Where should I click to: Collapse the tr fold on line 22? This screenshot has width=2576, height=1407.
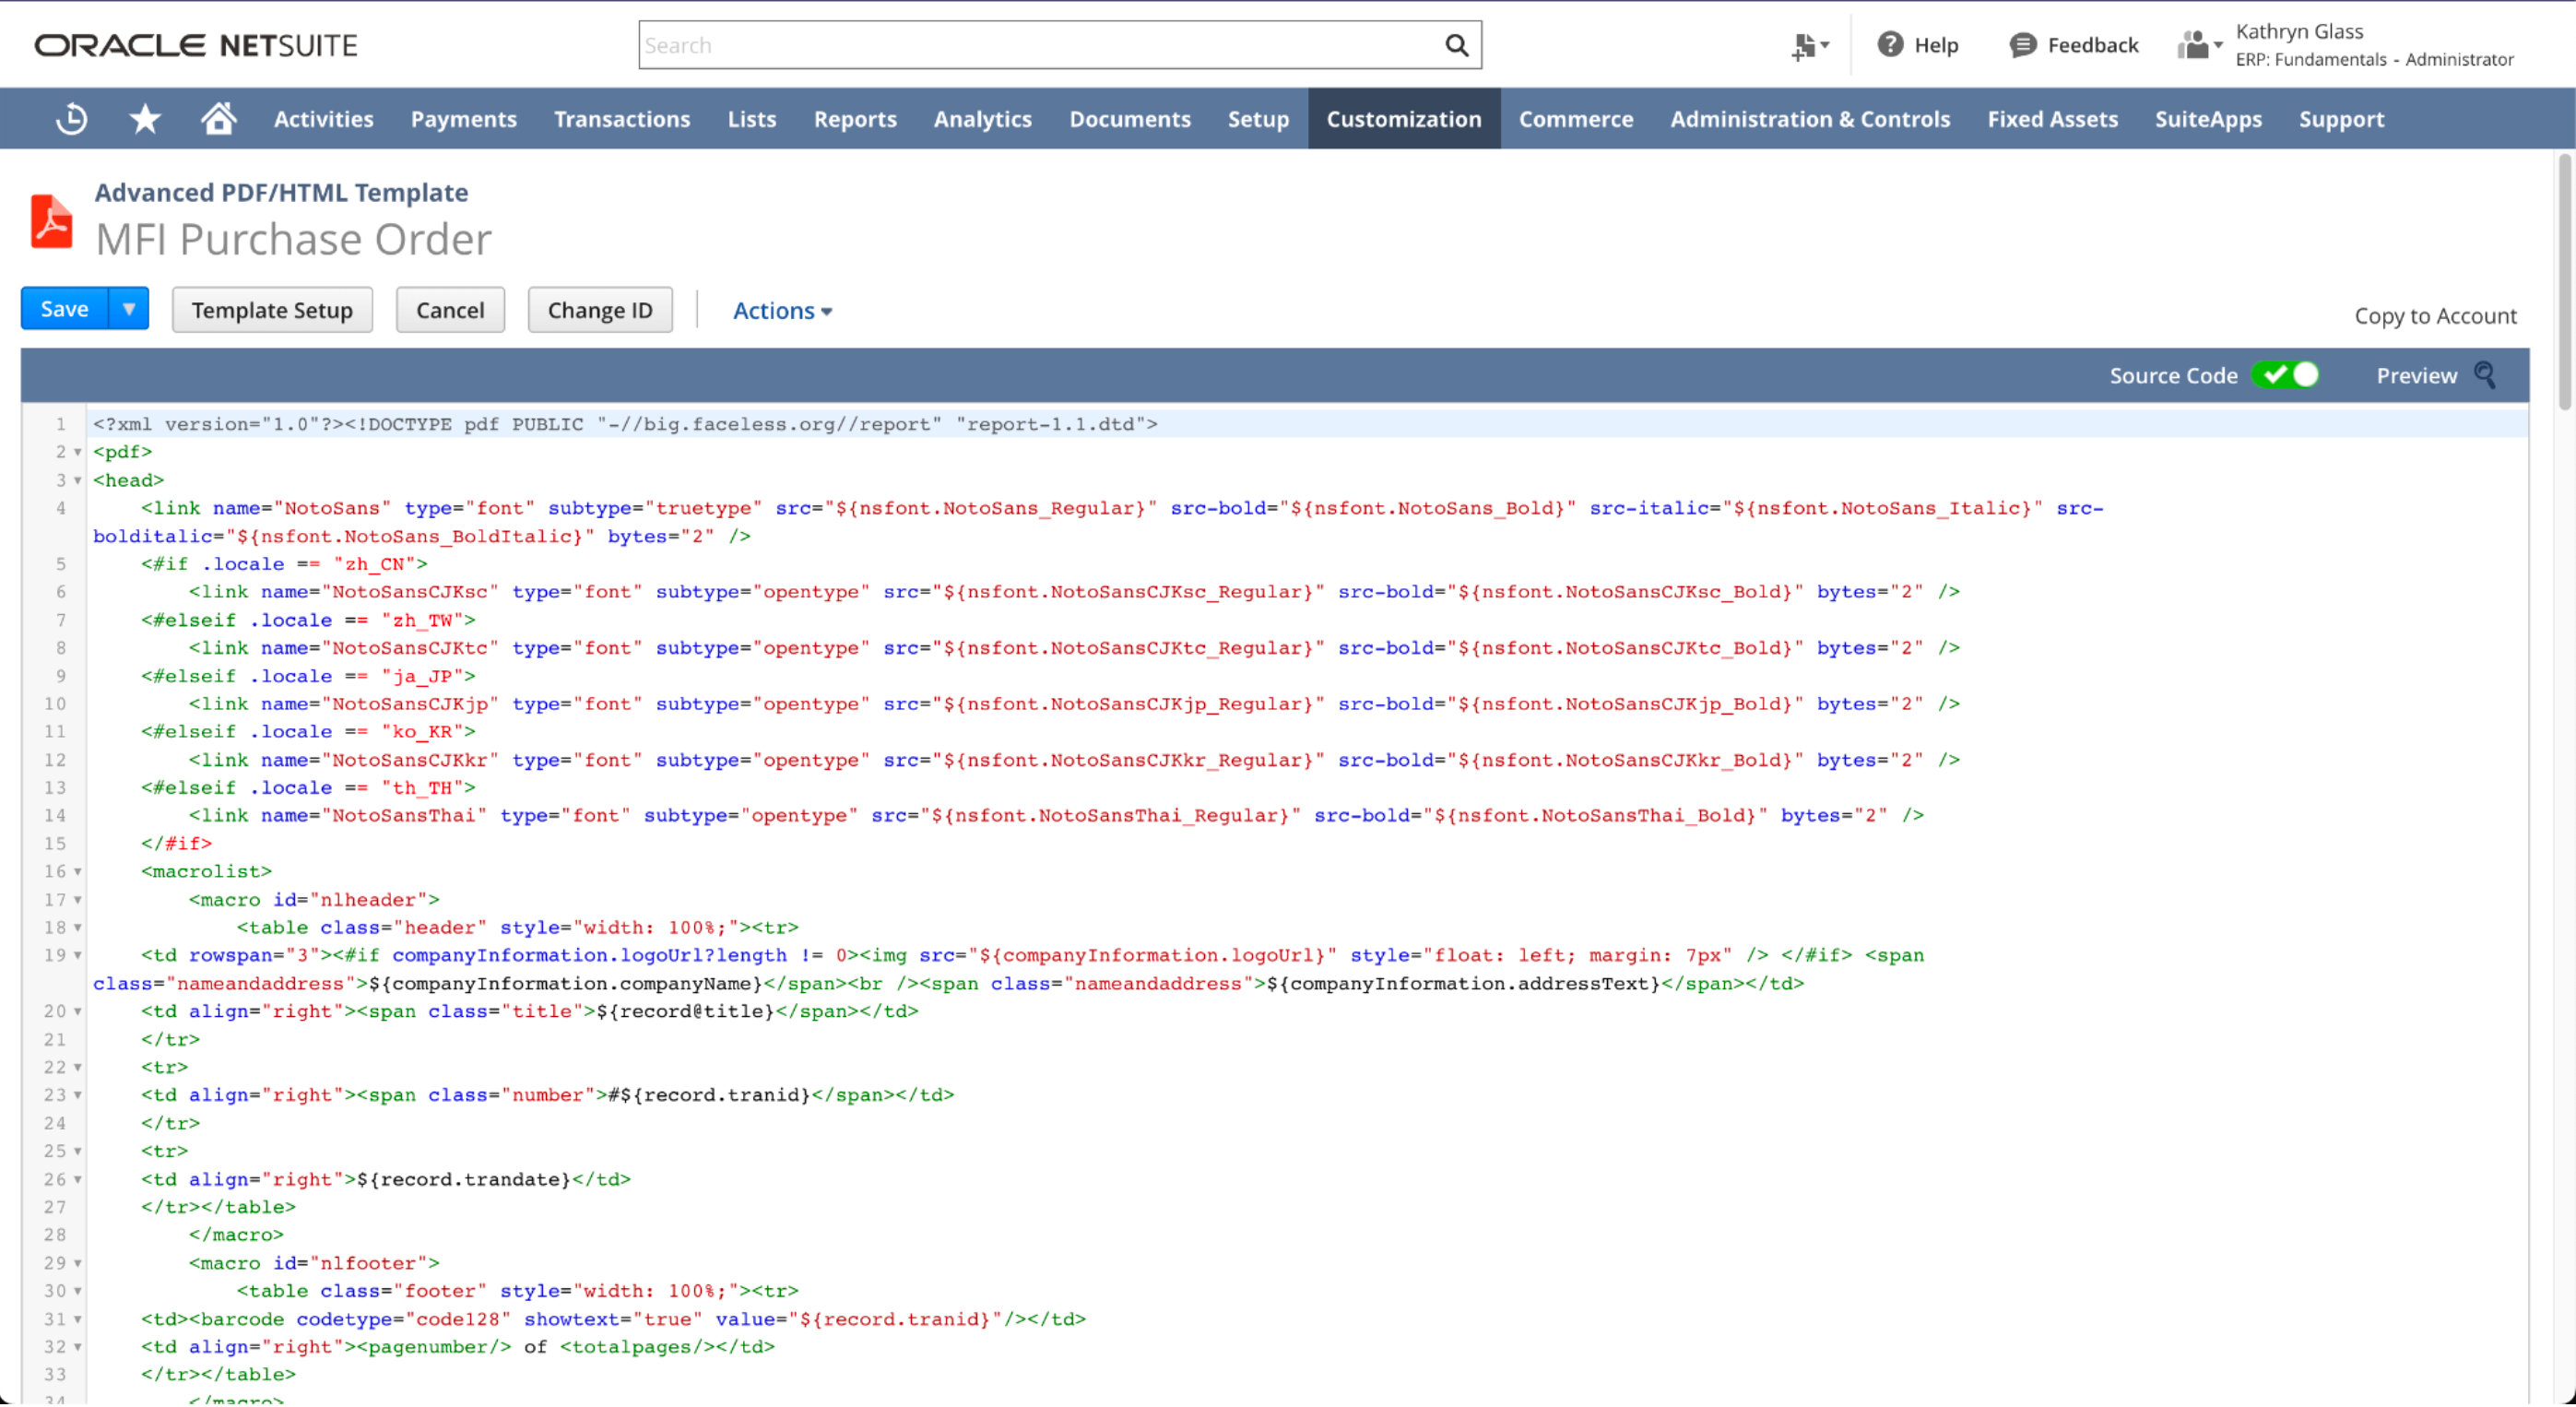coord(78,1068)
